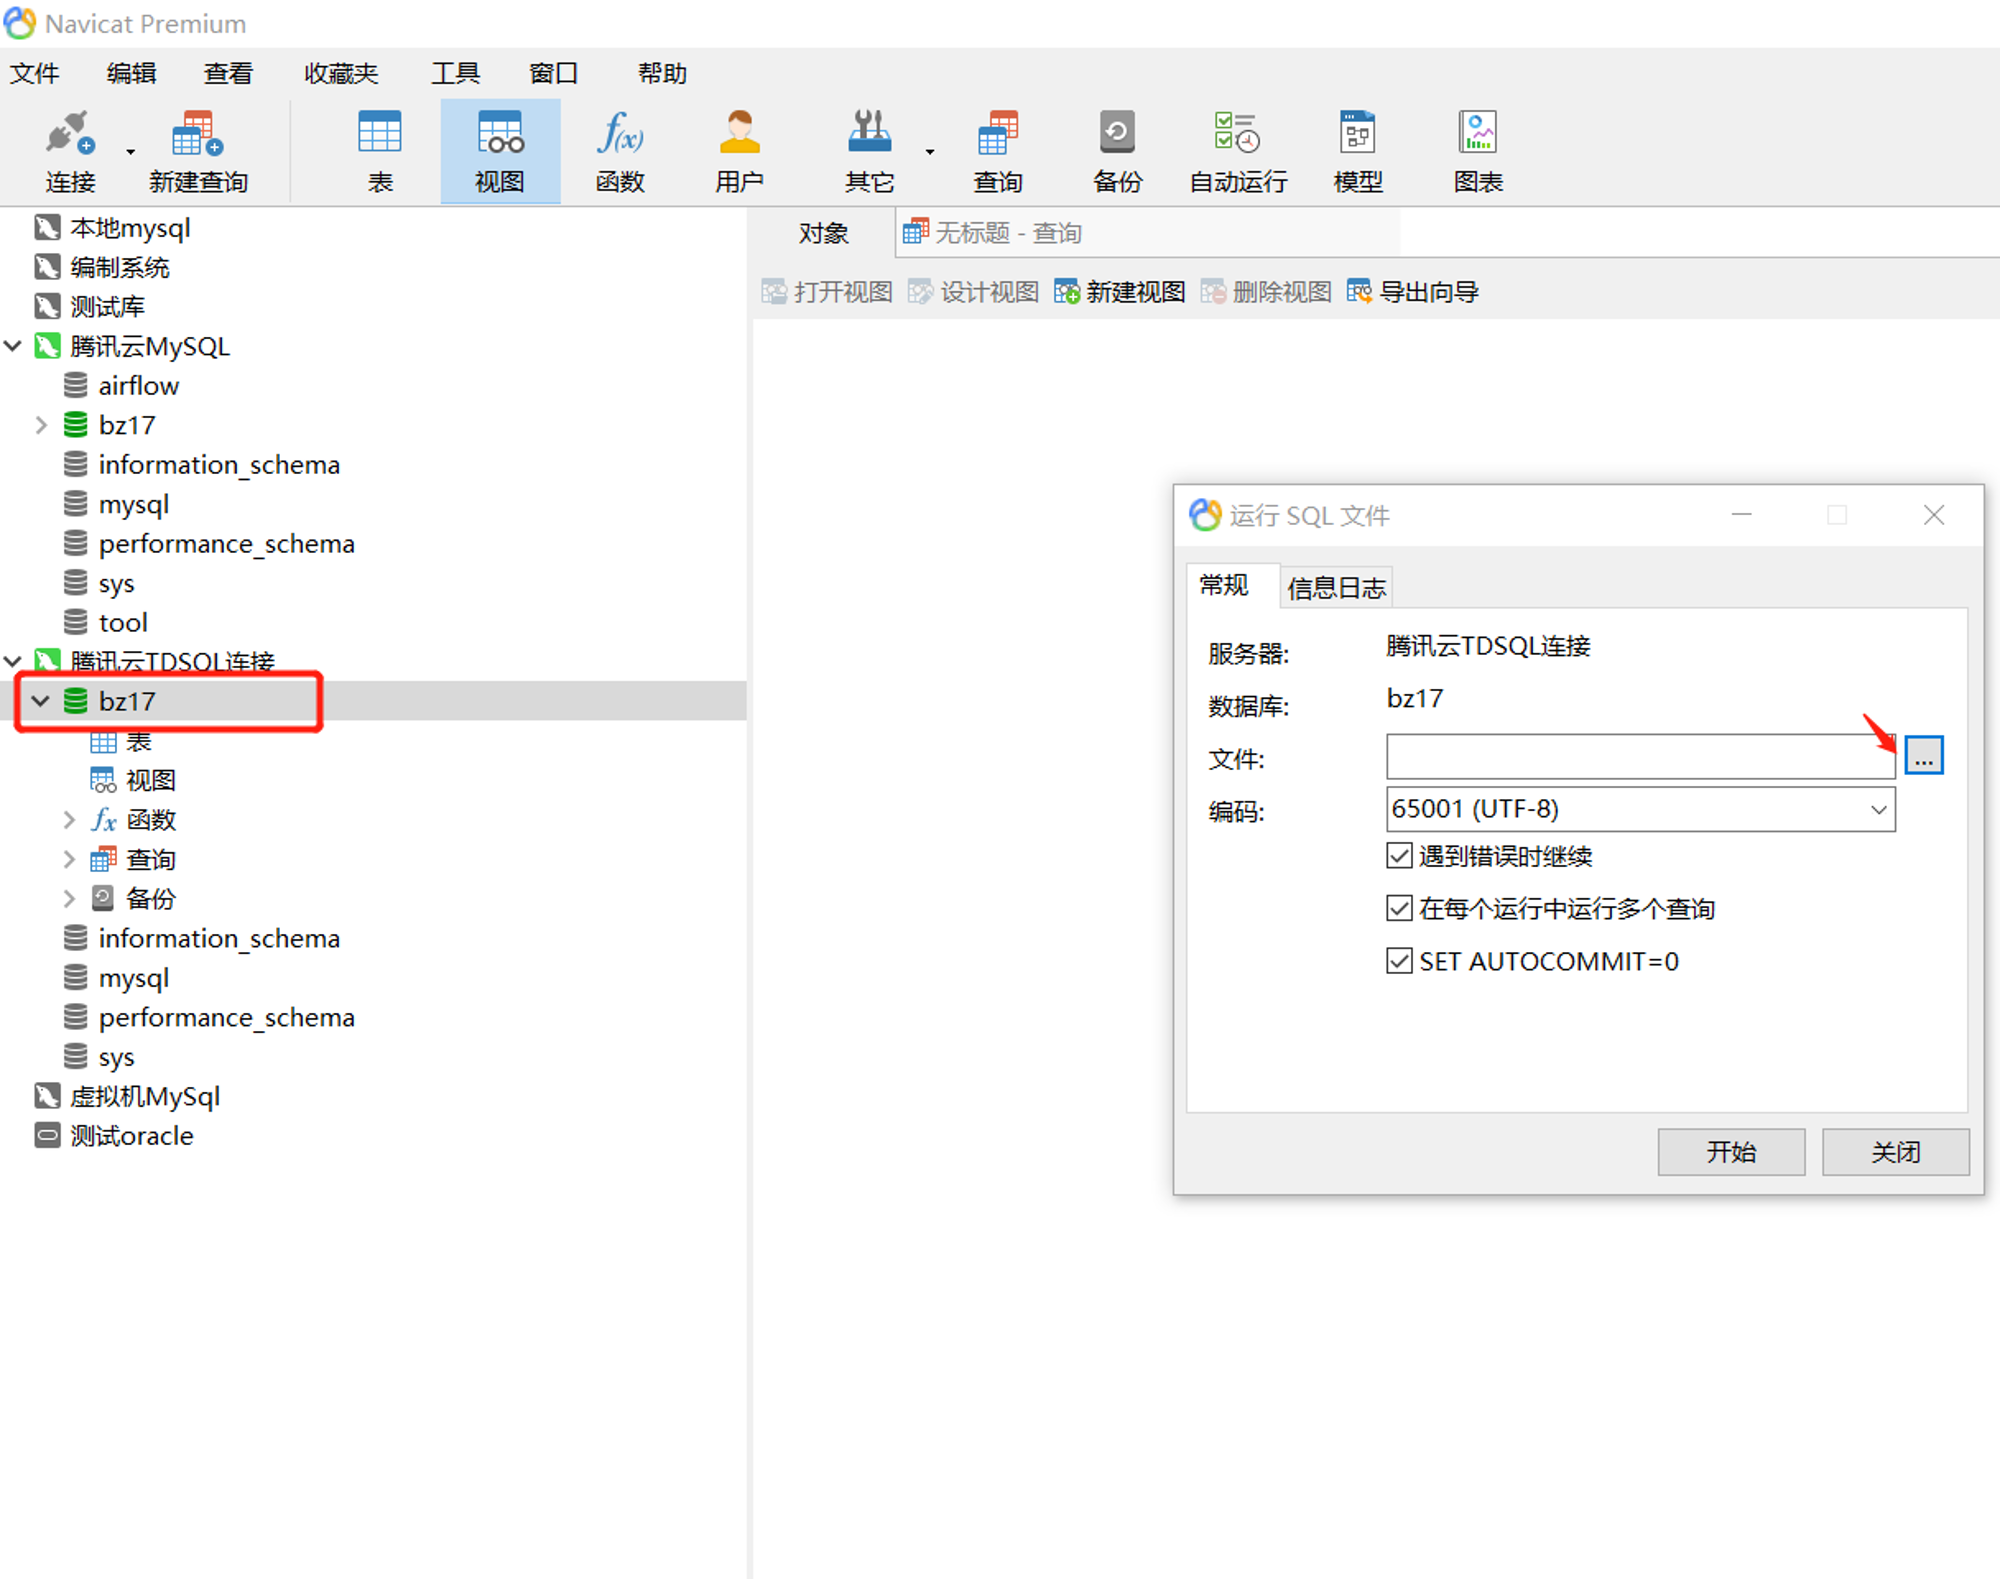Select the tool database

click(x=123, y=623)
